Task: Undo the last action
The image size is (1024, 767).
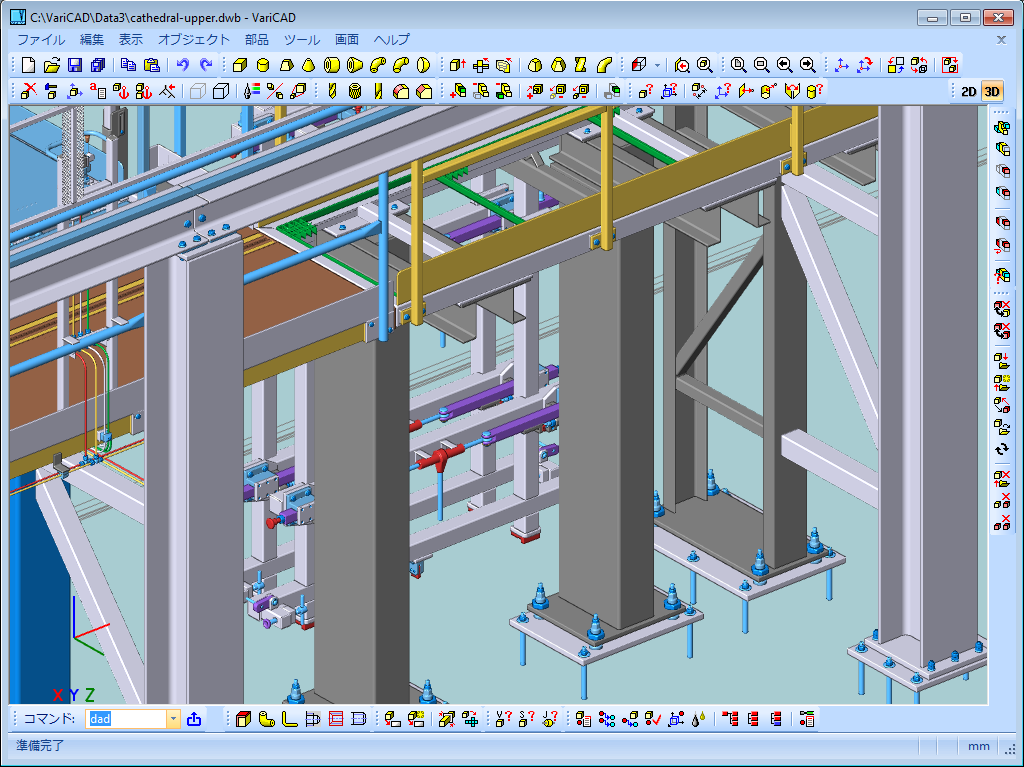Action: click(183, 65)
